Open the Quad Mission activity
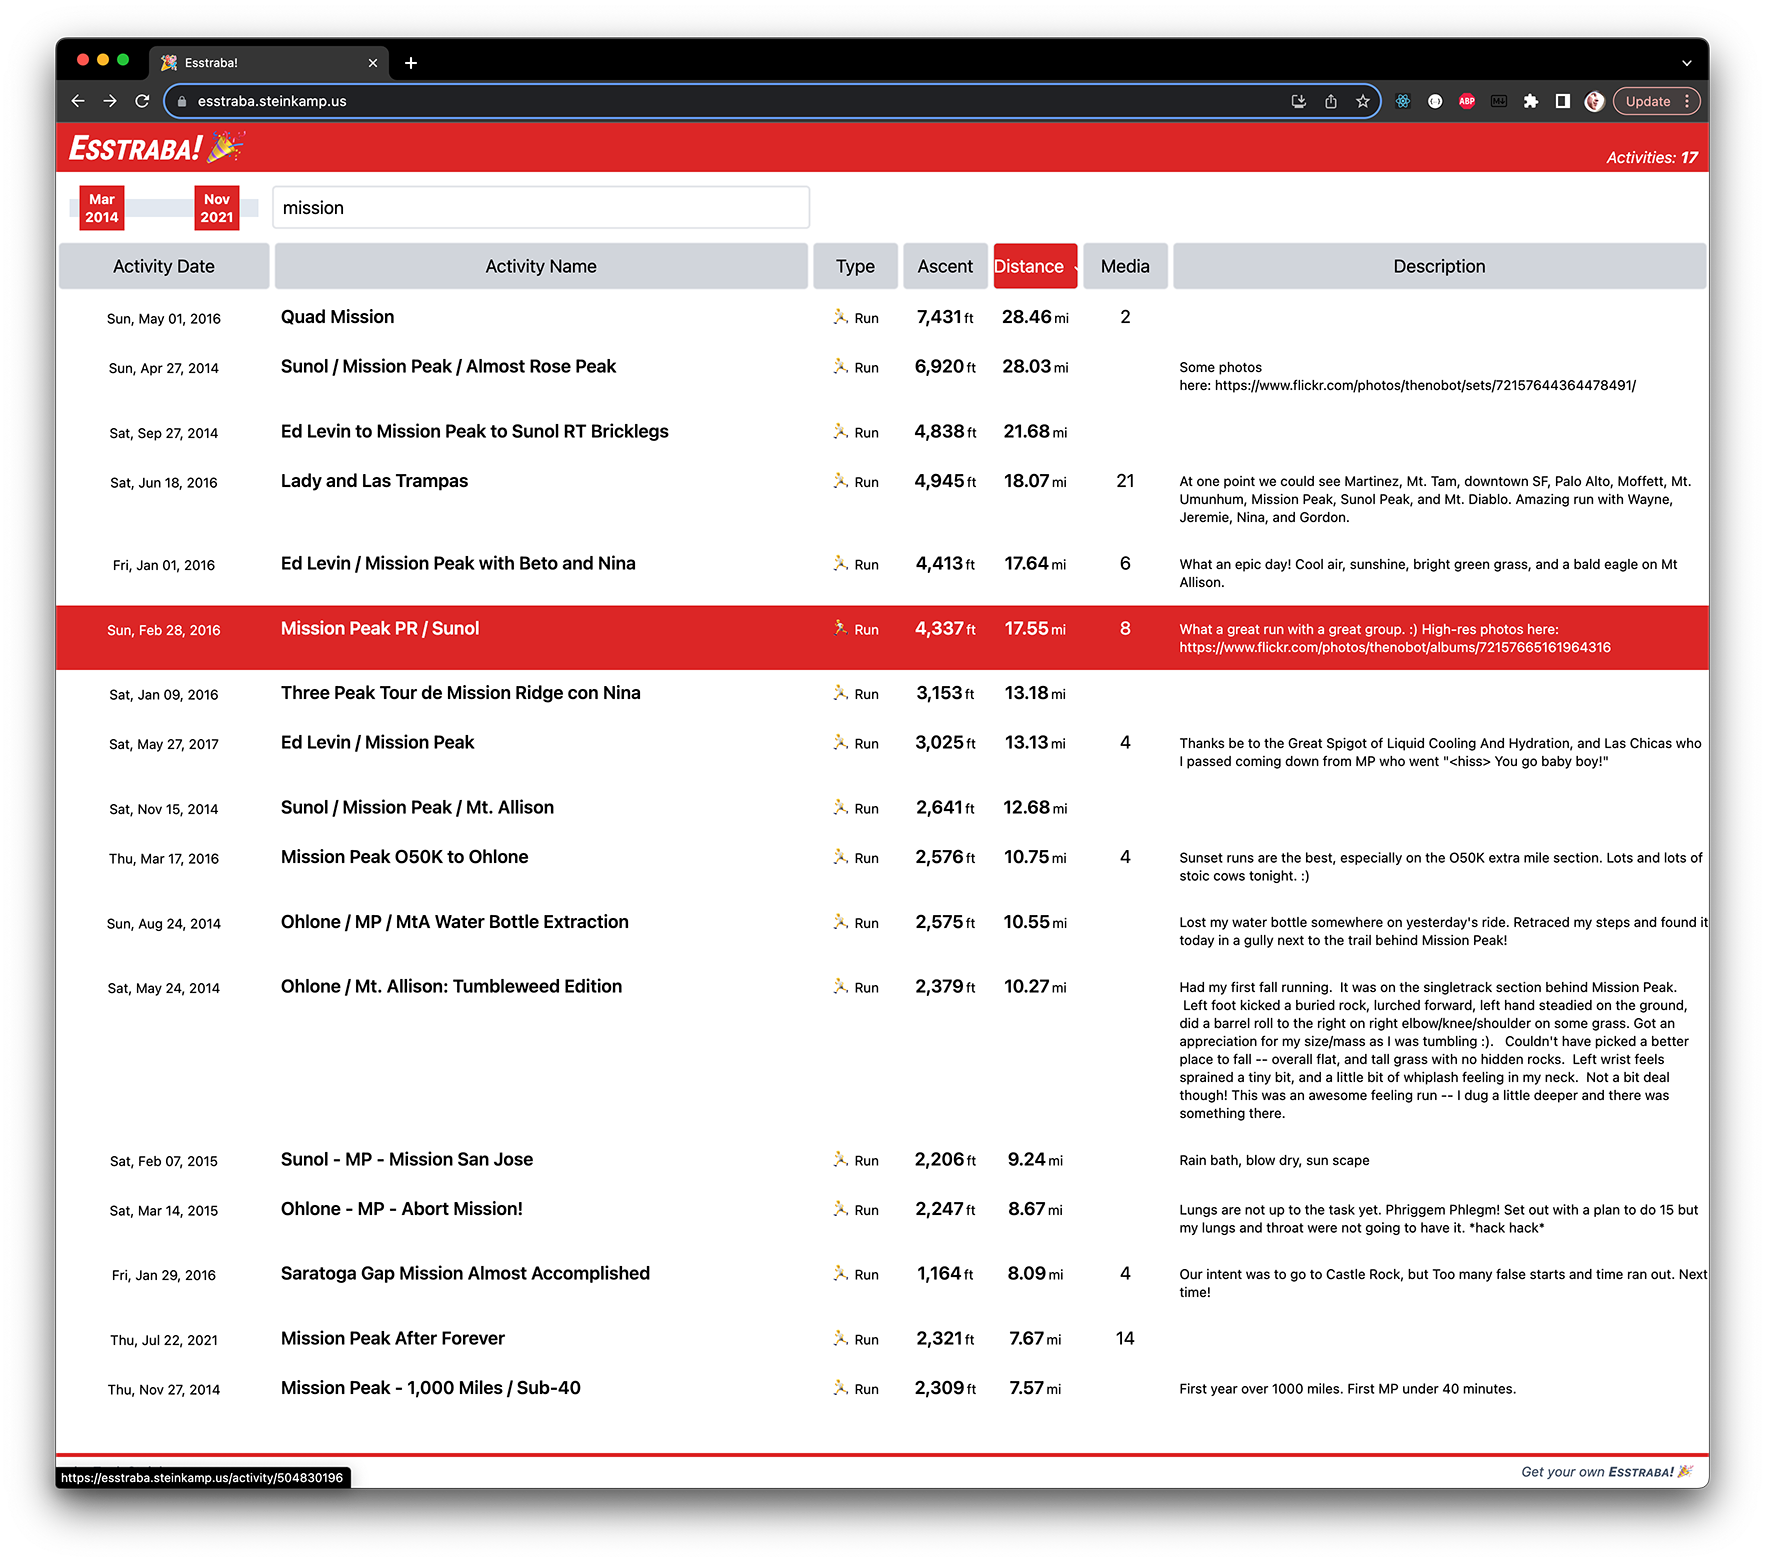 point(337,317)
